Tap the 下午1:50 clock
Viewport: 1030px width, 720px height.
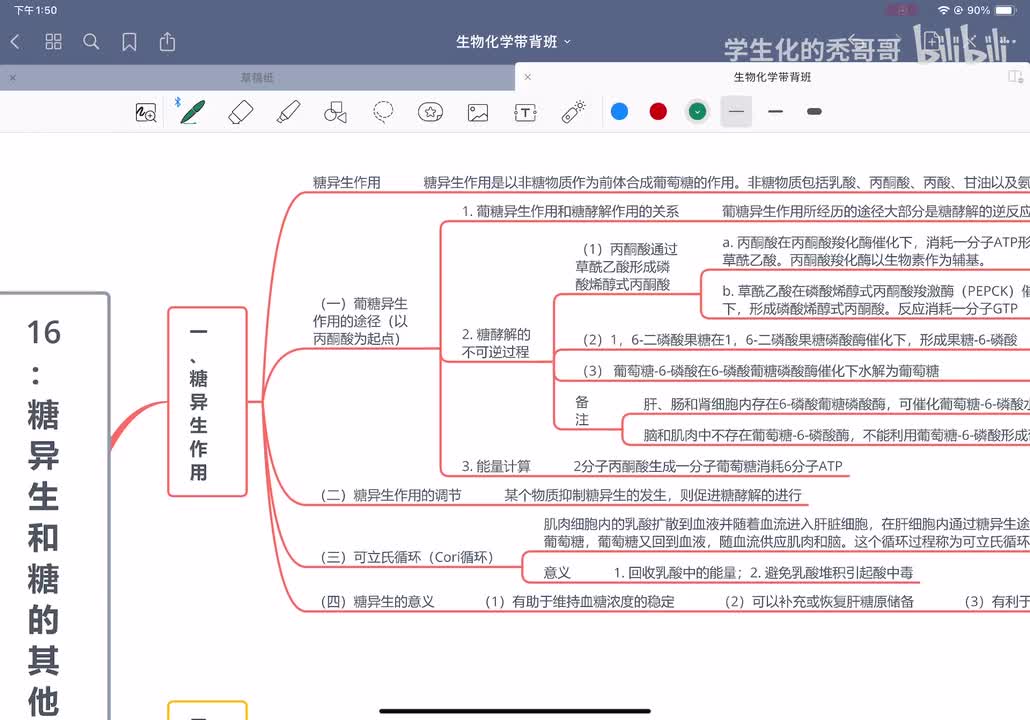(35, 11)
